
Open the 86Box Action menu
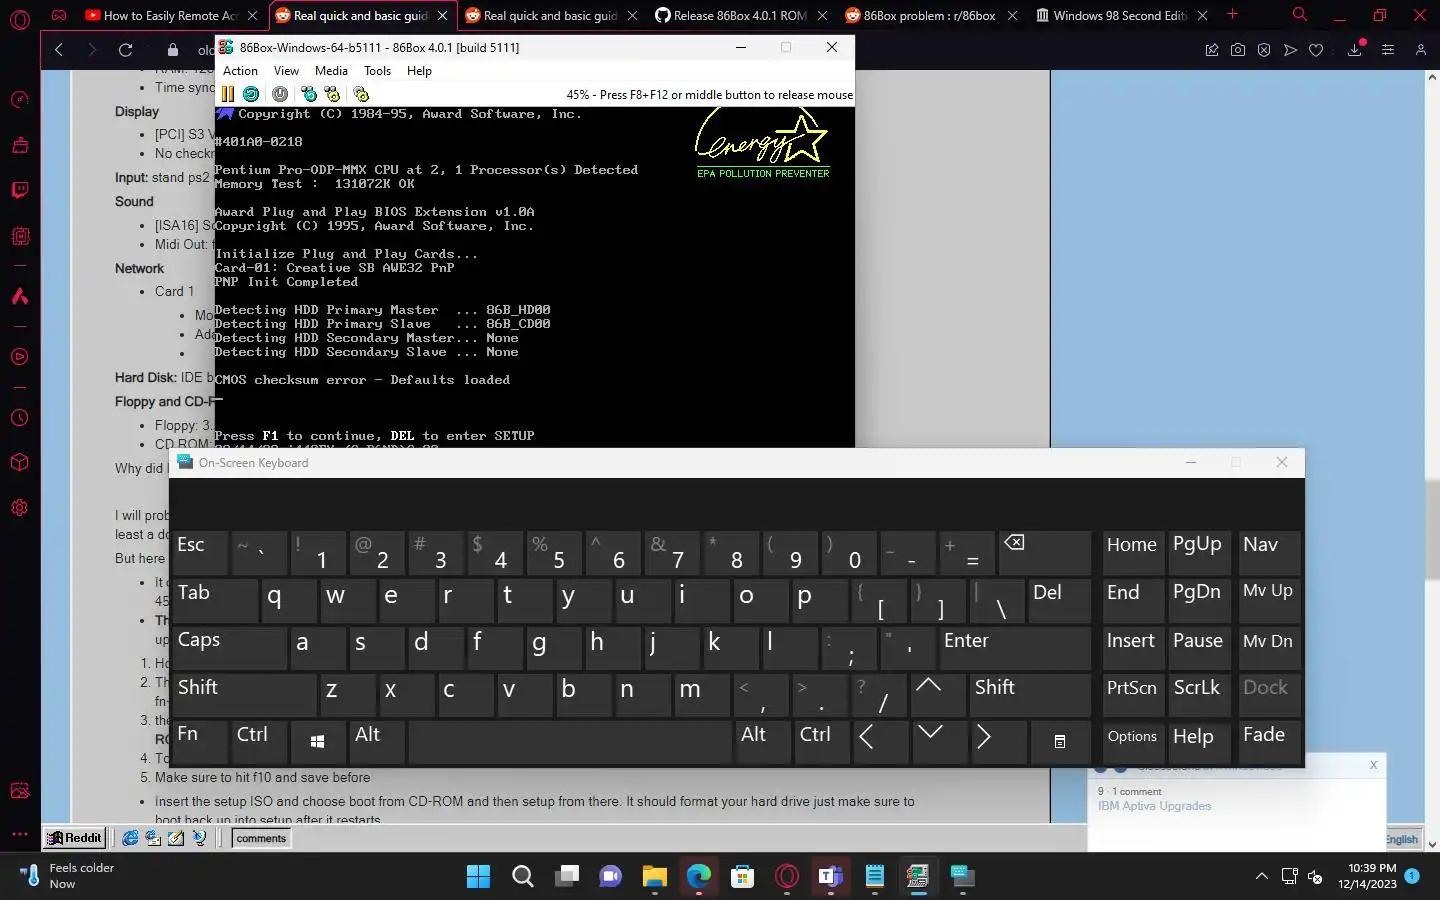click(x=240, y=71)
